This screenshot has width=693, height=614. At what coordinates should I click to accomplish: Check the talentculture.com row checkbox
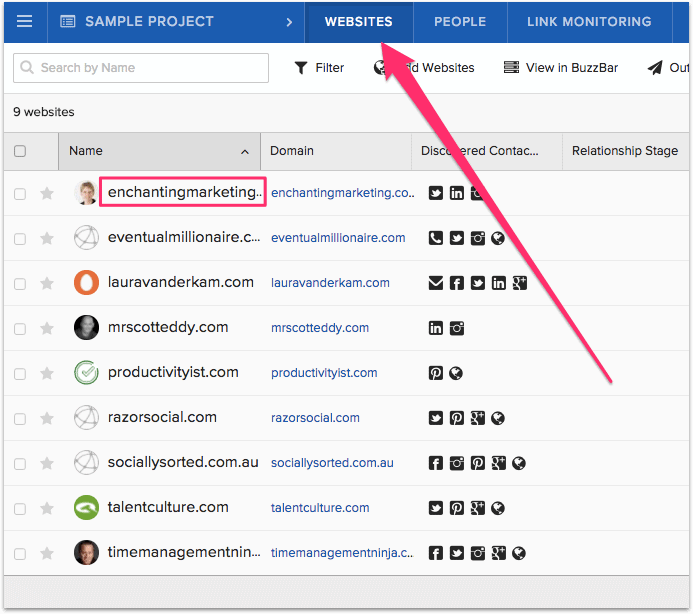[20, 509]
